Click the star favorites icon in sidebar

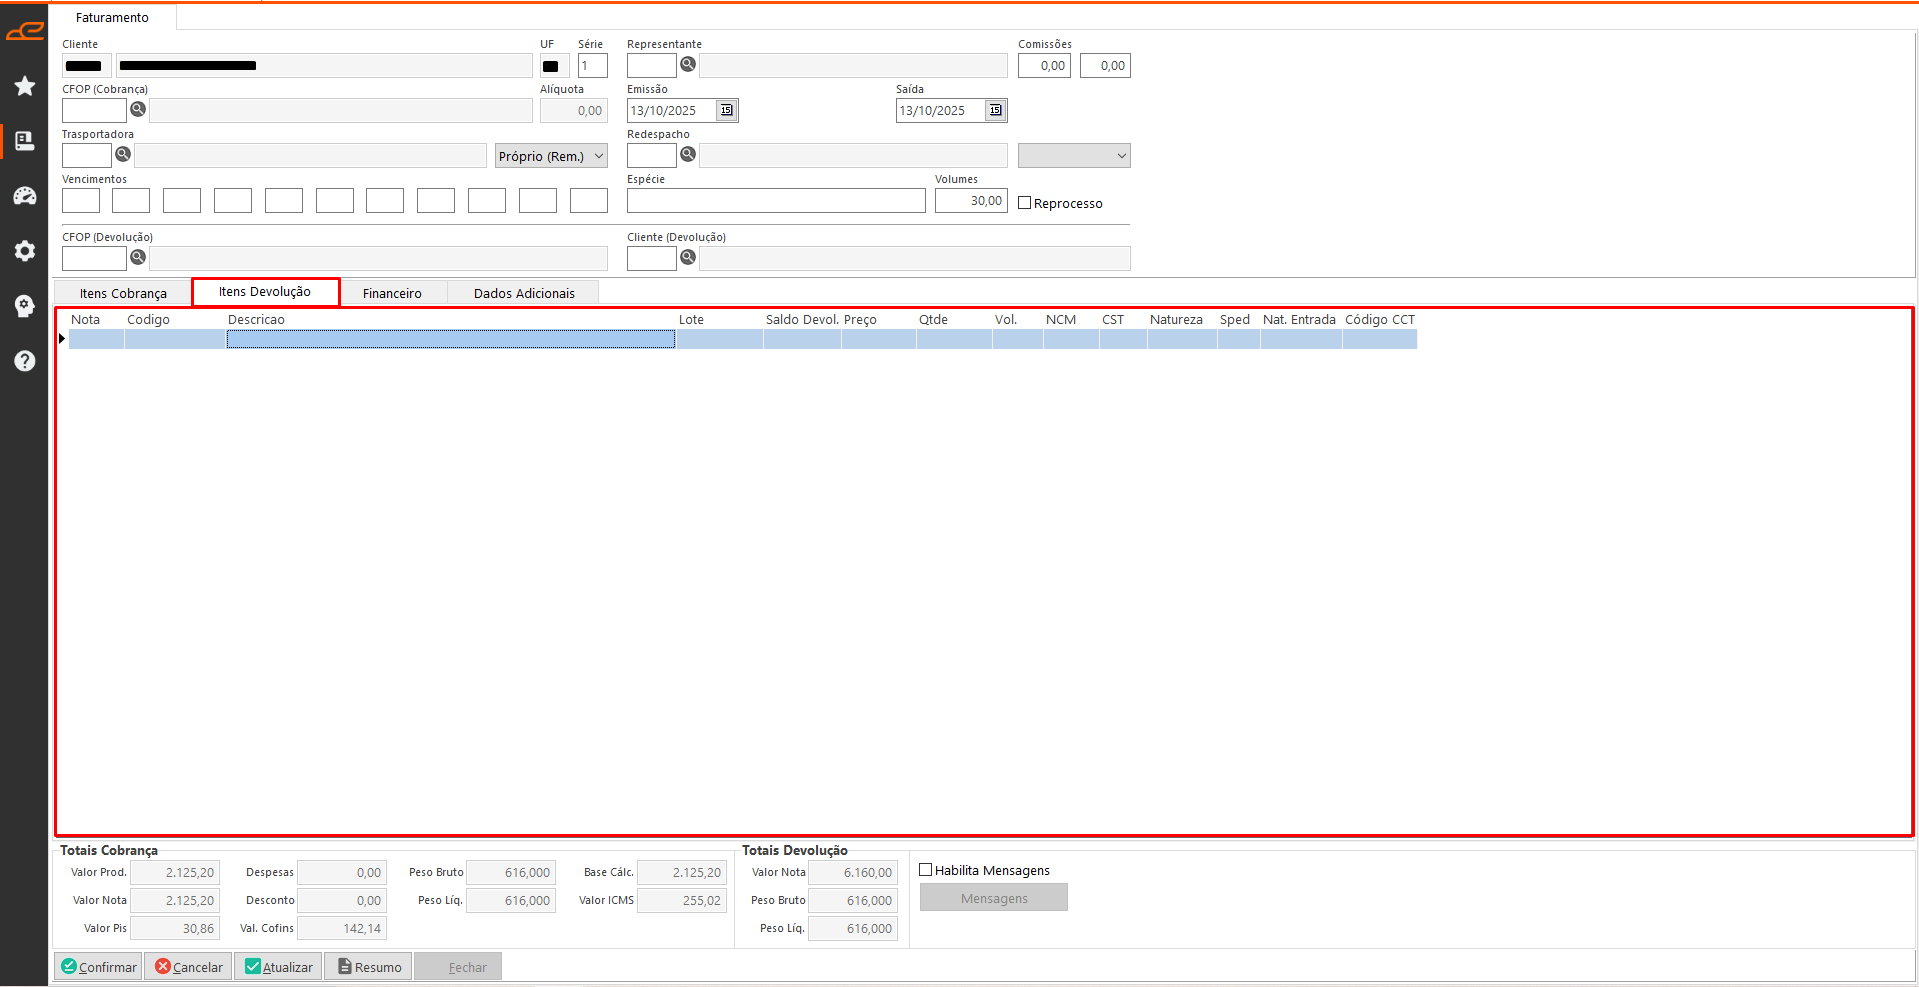[25, 86]
